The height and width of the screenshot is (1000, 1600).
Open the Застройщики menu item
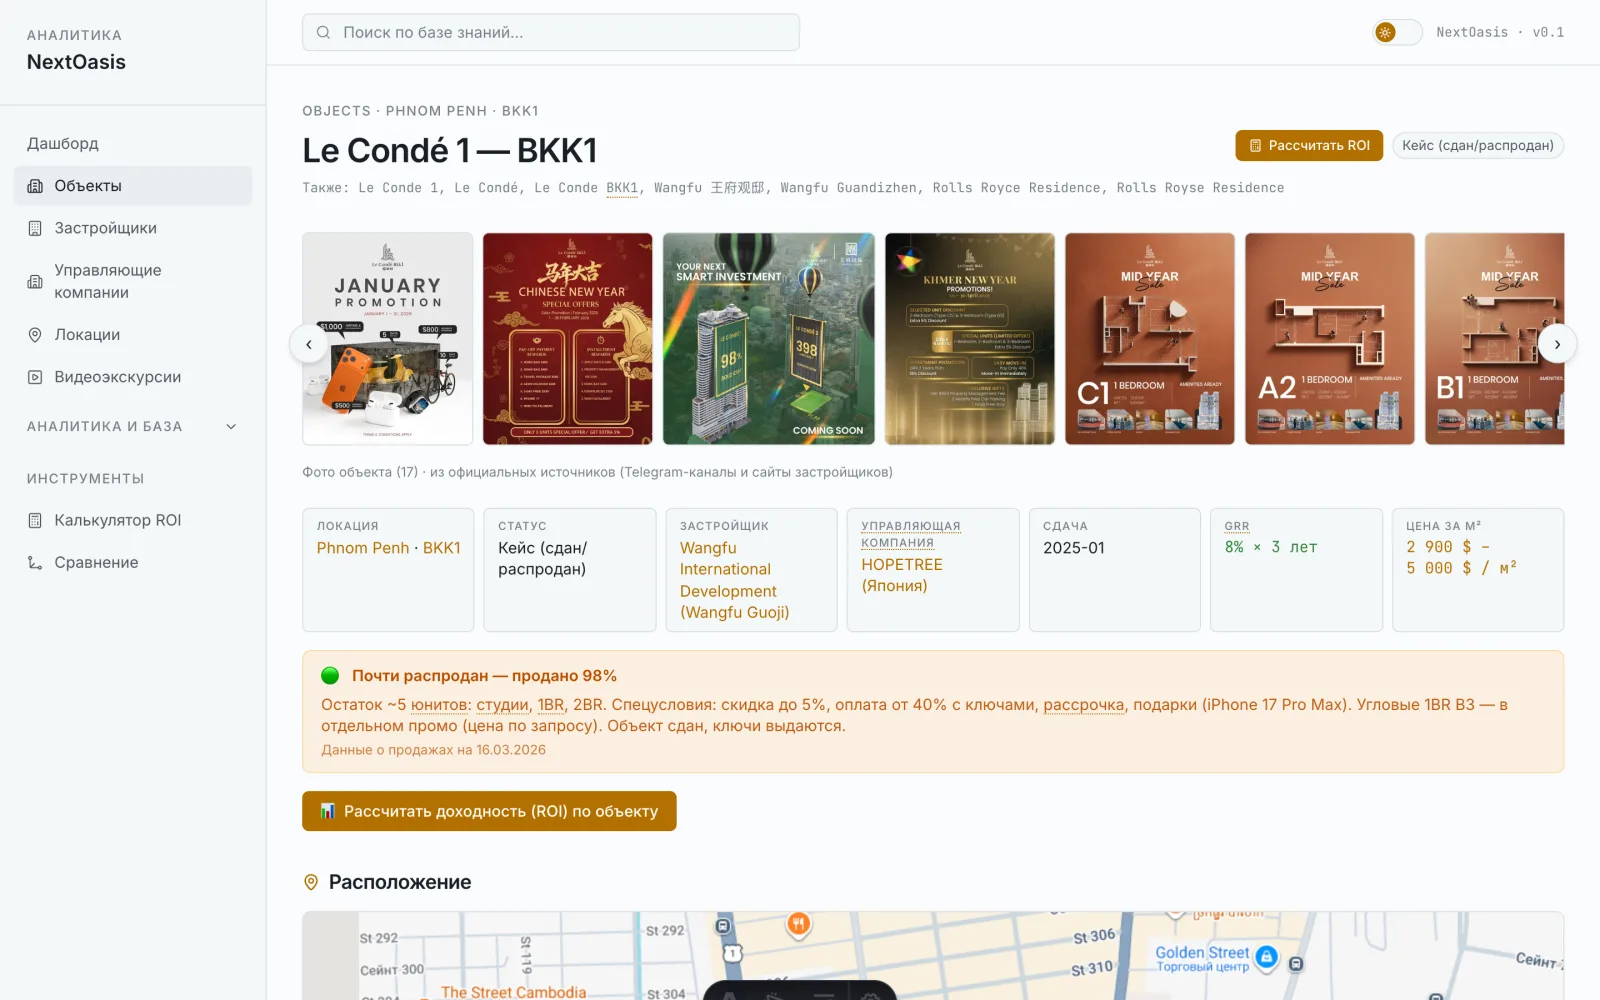[x=133, y=228]
